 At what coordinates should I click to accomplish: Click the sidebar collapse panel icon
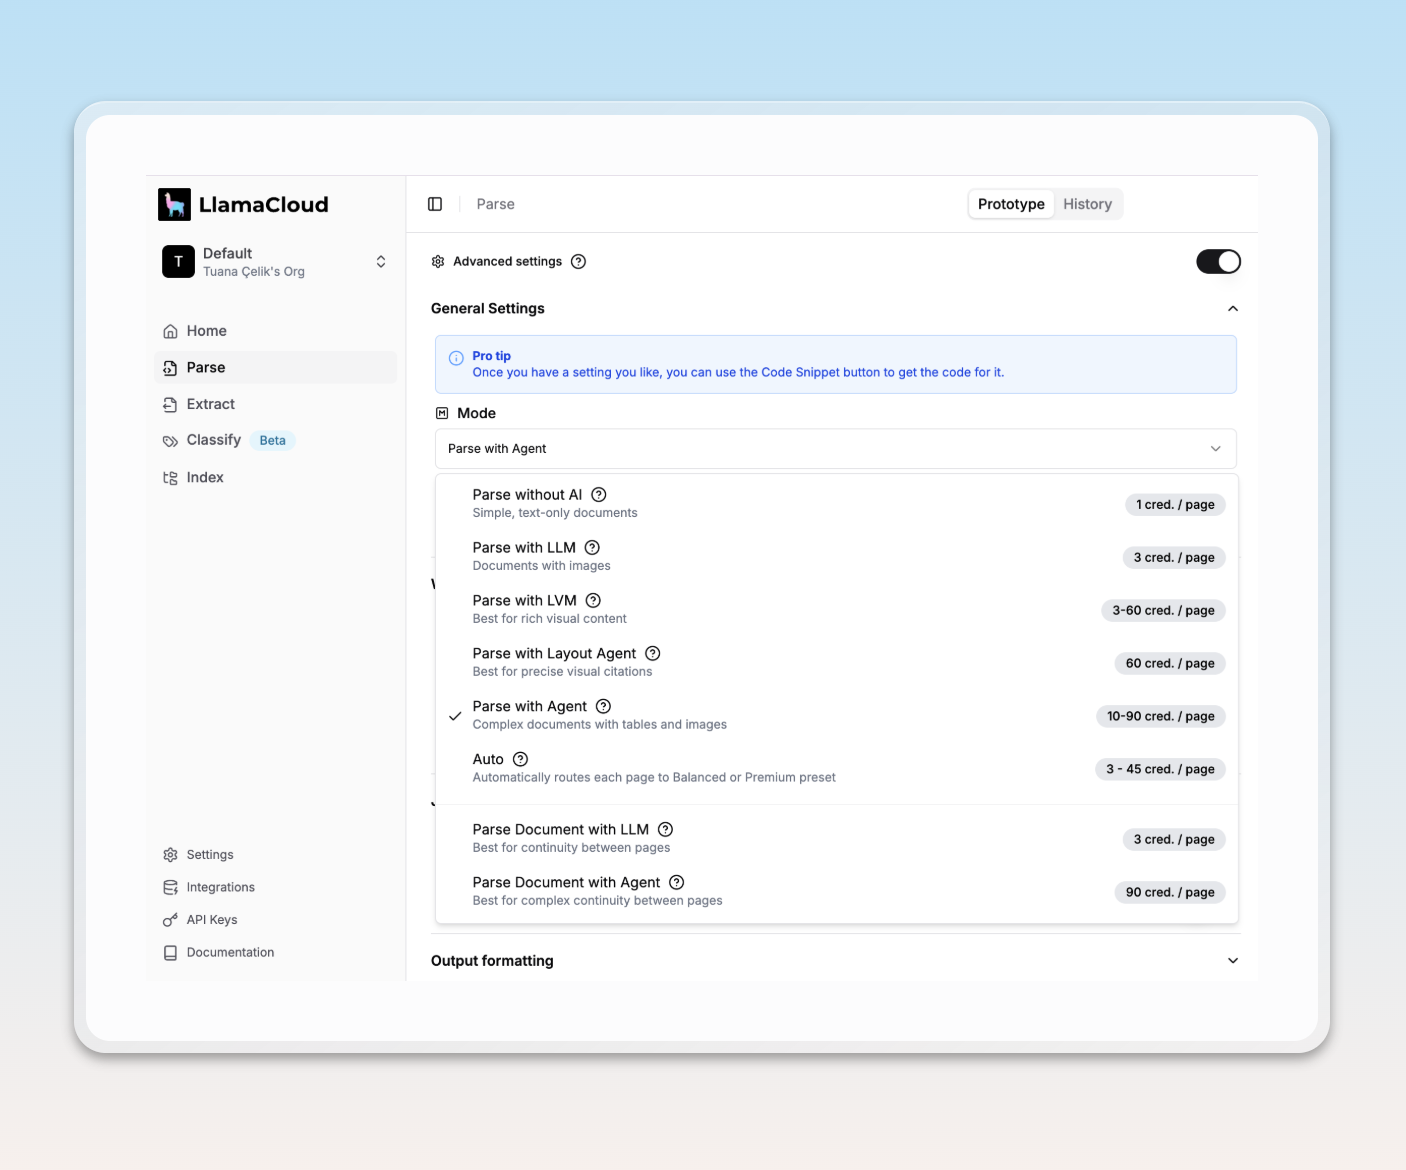click(x=435, y=204)
